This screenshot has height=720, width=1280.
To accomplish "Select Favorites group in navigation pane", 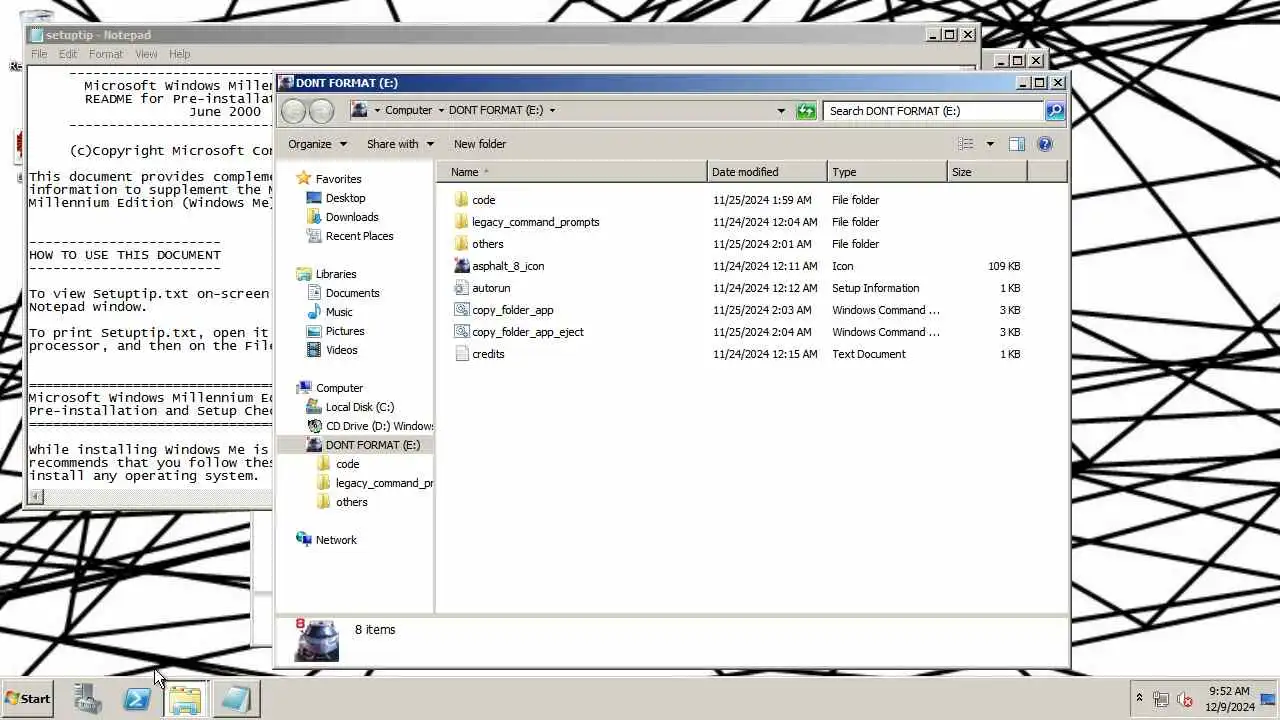I will (x=338, y=179).
